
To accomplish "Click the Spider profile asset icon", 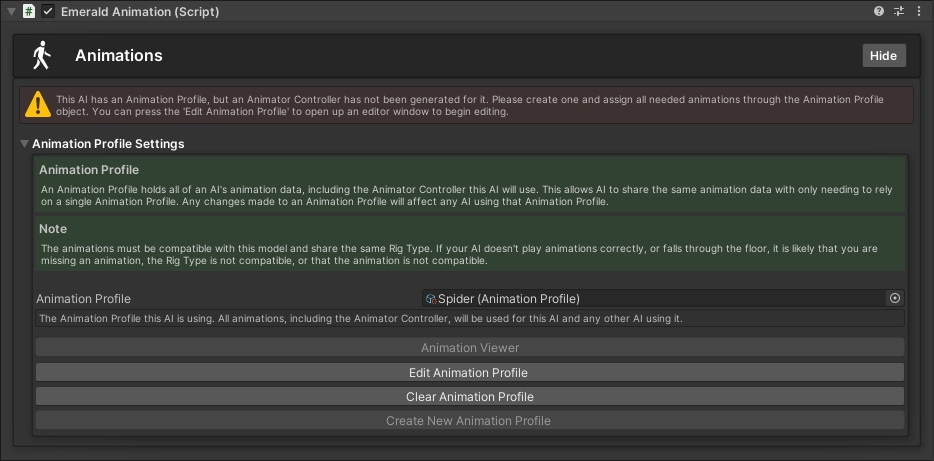I will point(431,298).
